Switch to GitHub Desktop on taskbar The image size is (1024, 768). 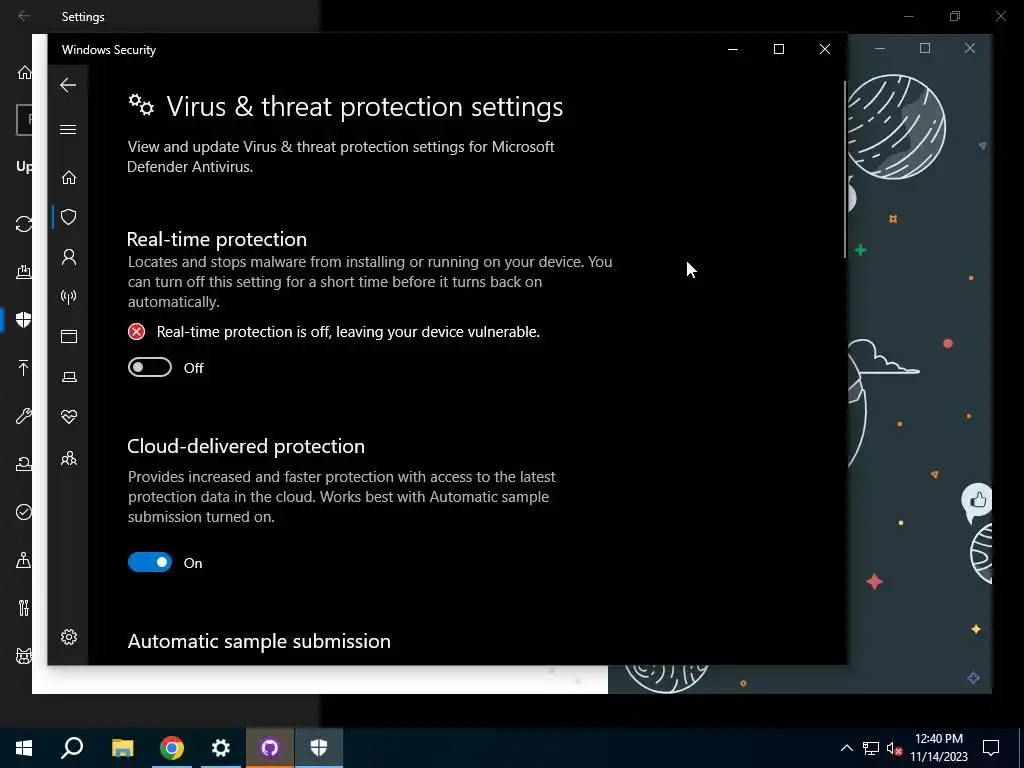[x=270, y=748]
